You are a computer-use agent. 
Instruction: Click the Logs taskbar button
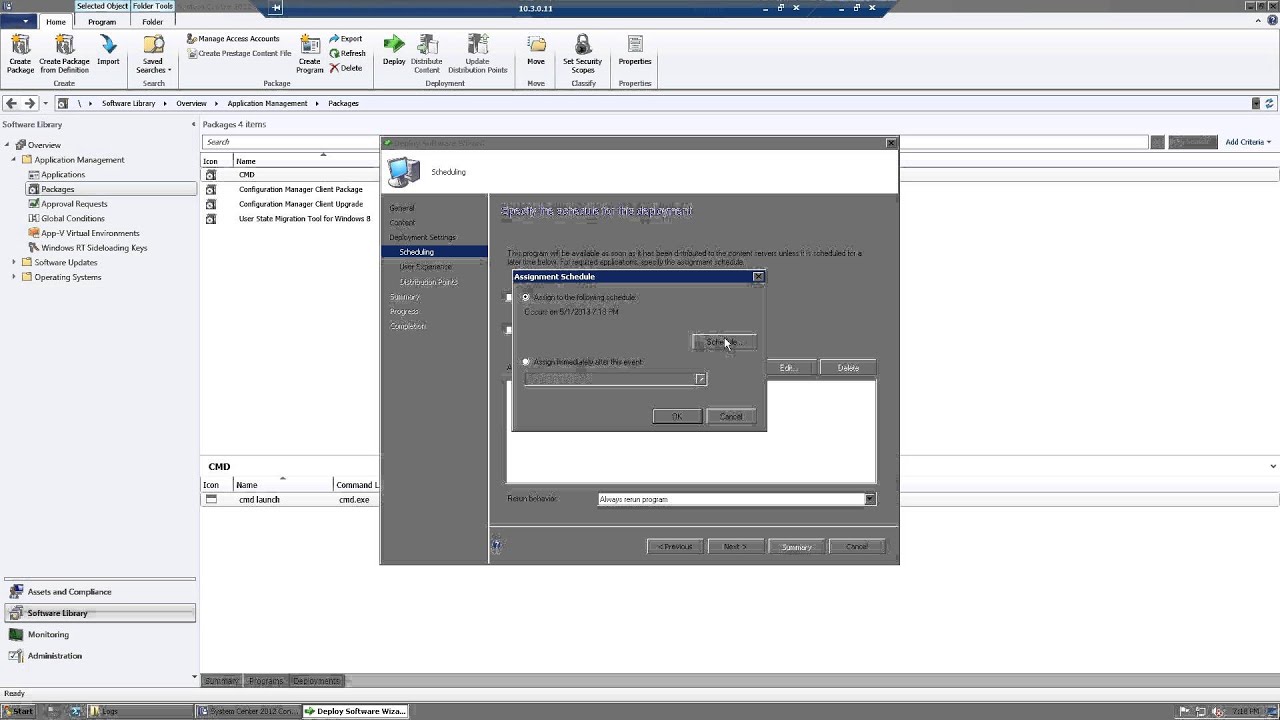140,711
